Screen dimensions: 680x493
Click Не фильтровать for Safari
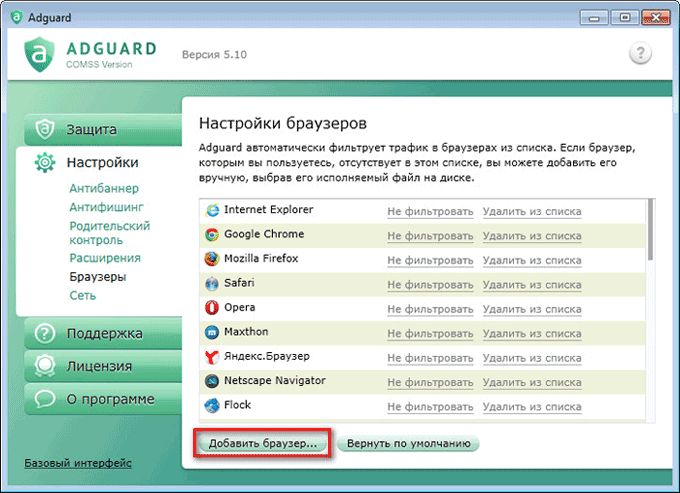(x=430, y=285)
